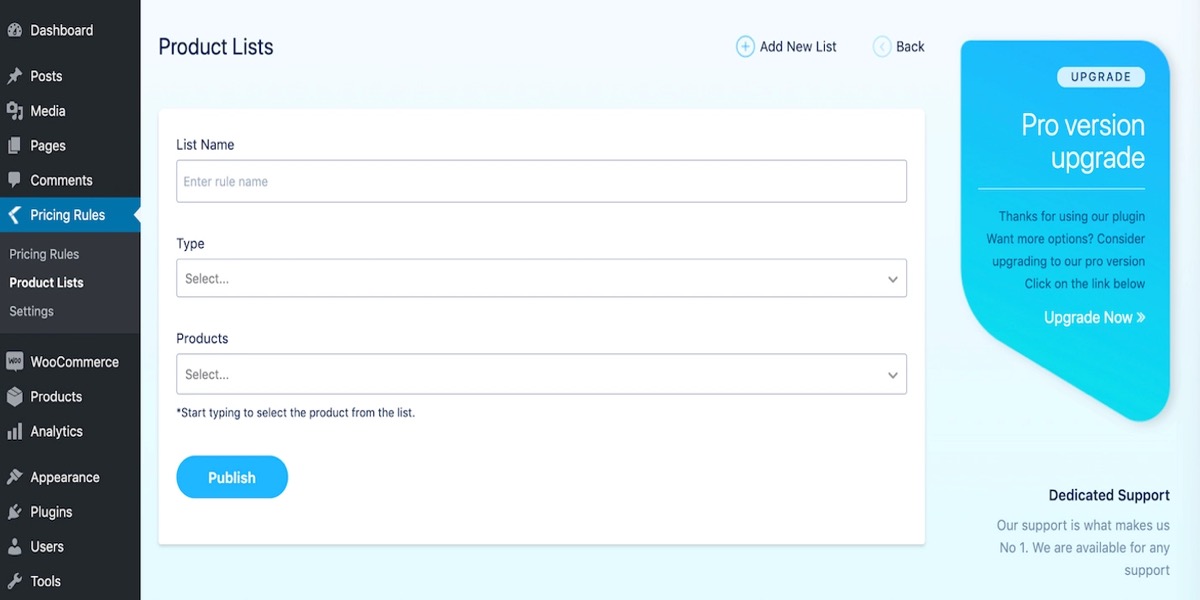Click the Upgrade Now link

1094,318
